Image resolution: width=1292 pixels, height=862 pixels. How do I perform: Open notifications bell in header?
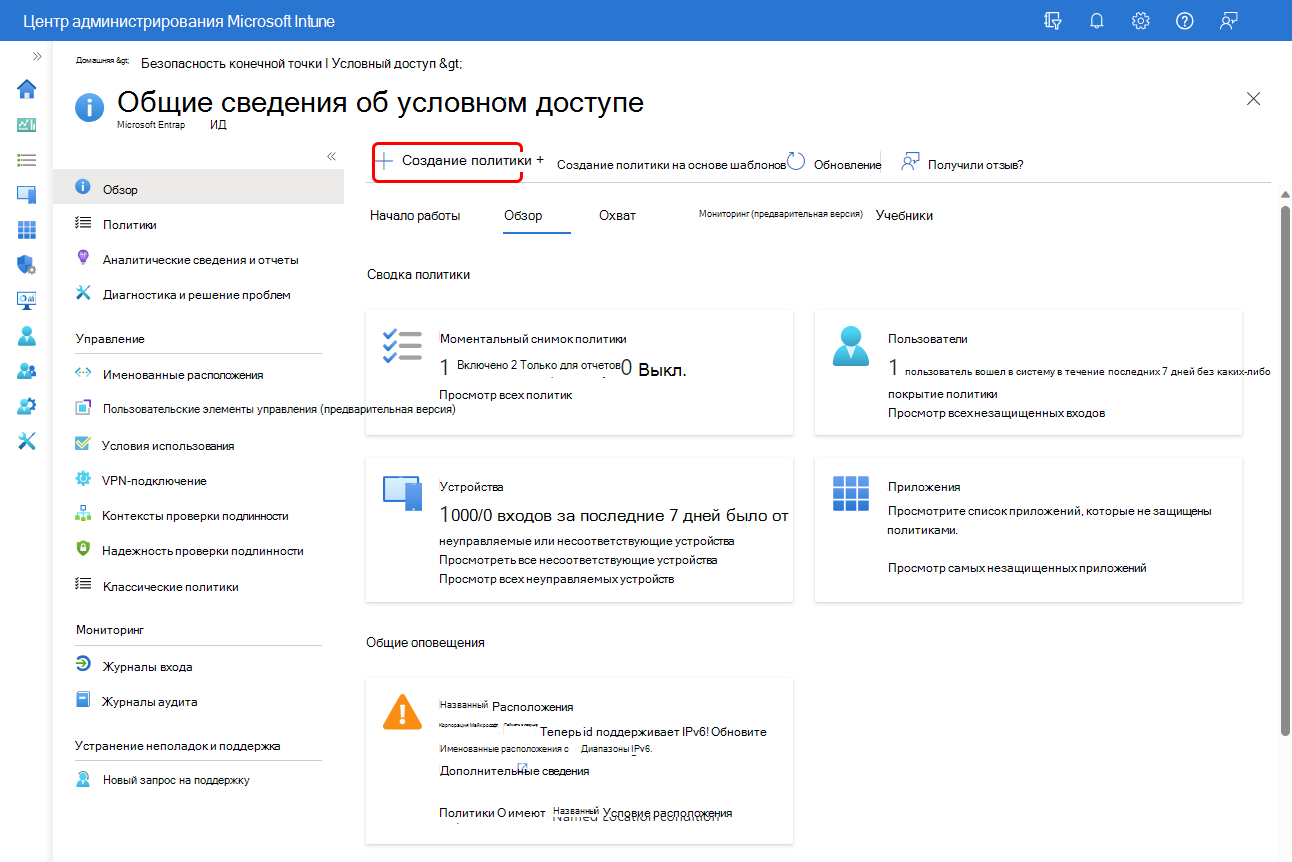point(1096,21)
